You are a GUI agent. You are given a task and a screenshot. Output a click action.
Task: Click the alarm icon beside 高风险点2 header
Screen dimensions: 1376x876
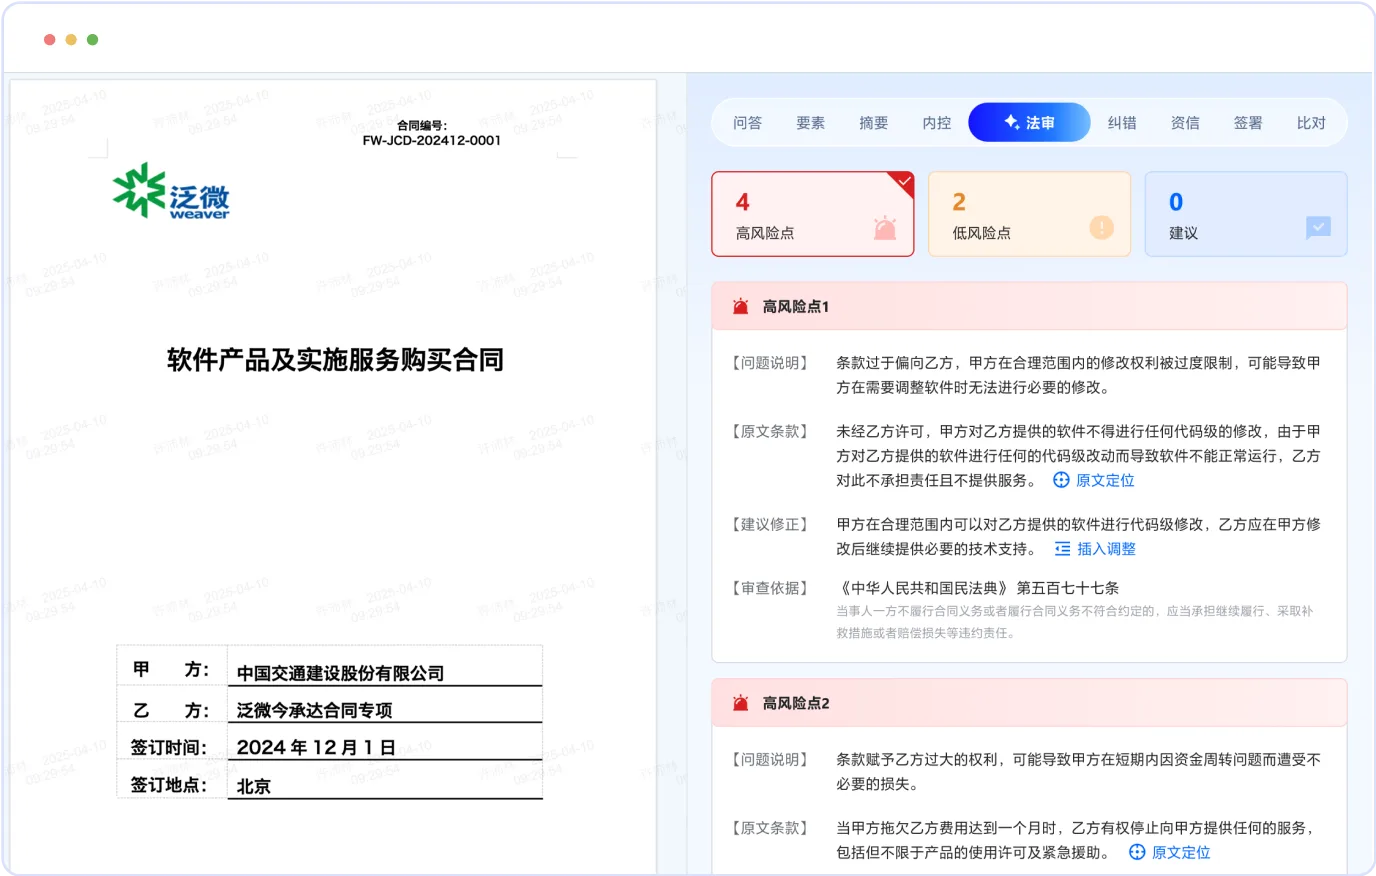point(740,703)
